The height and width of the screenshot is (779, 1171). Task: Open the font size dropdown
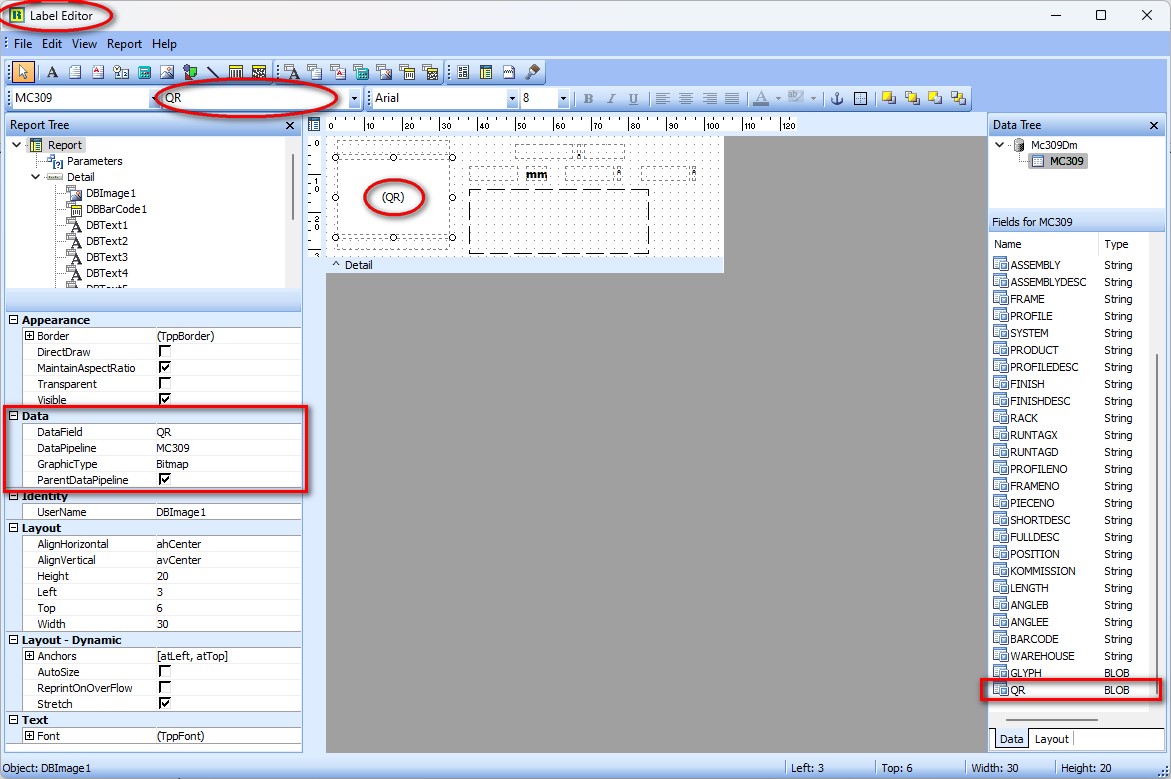(x=562, y=98)
